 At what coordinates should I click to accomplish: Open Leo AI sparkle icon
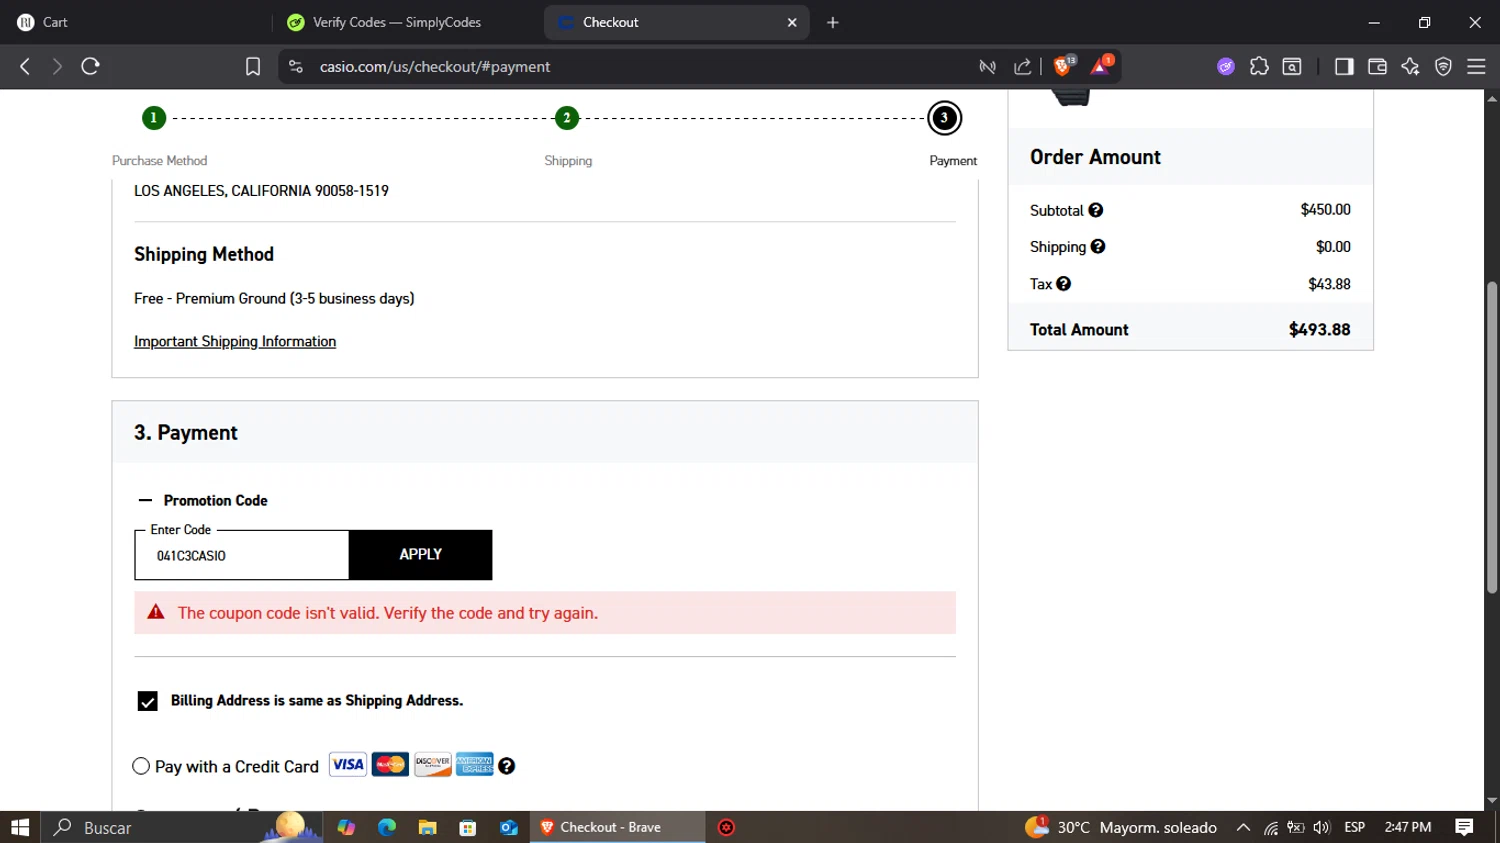[1410, 66]
